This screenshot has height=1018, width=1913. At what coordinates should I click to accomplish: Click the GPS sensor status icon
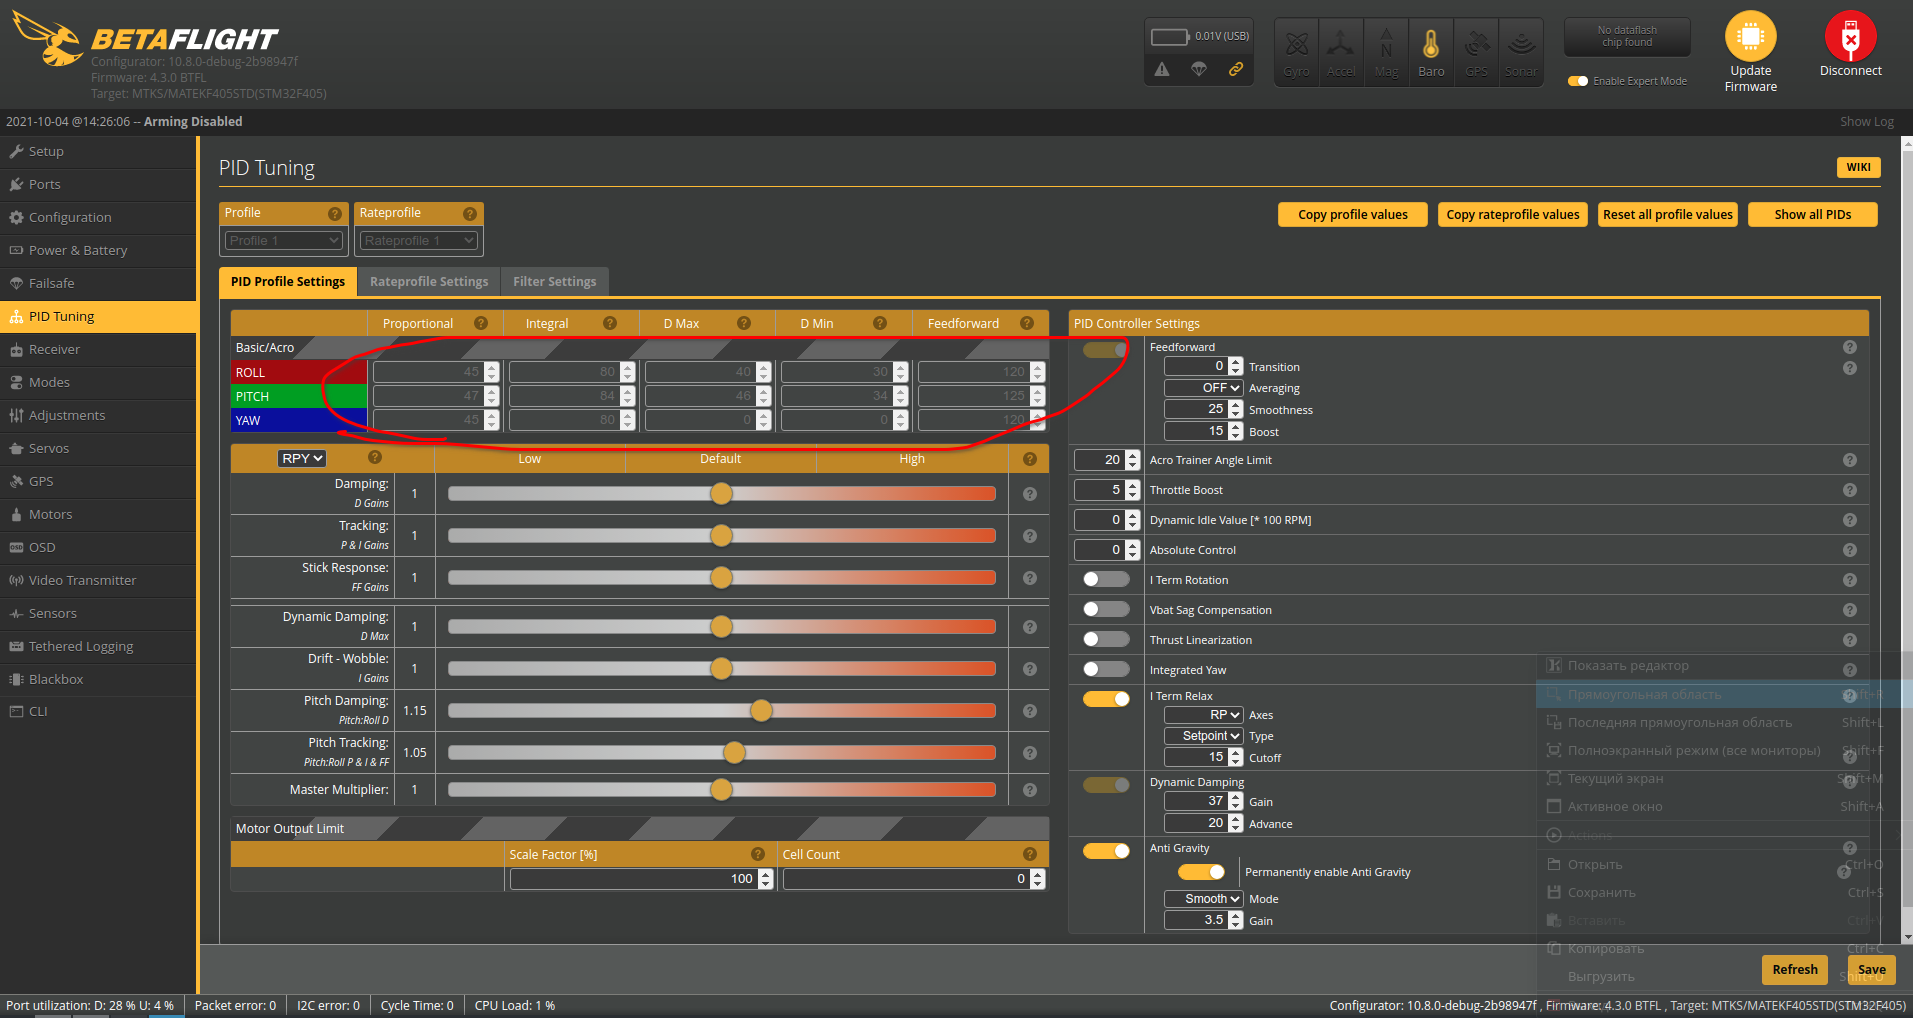1476,52
